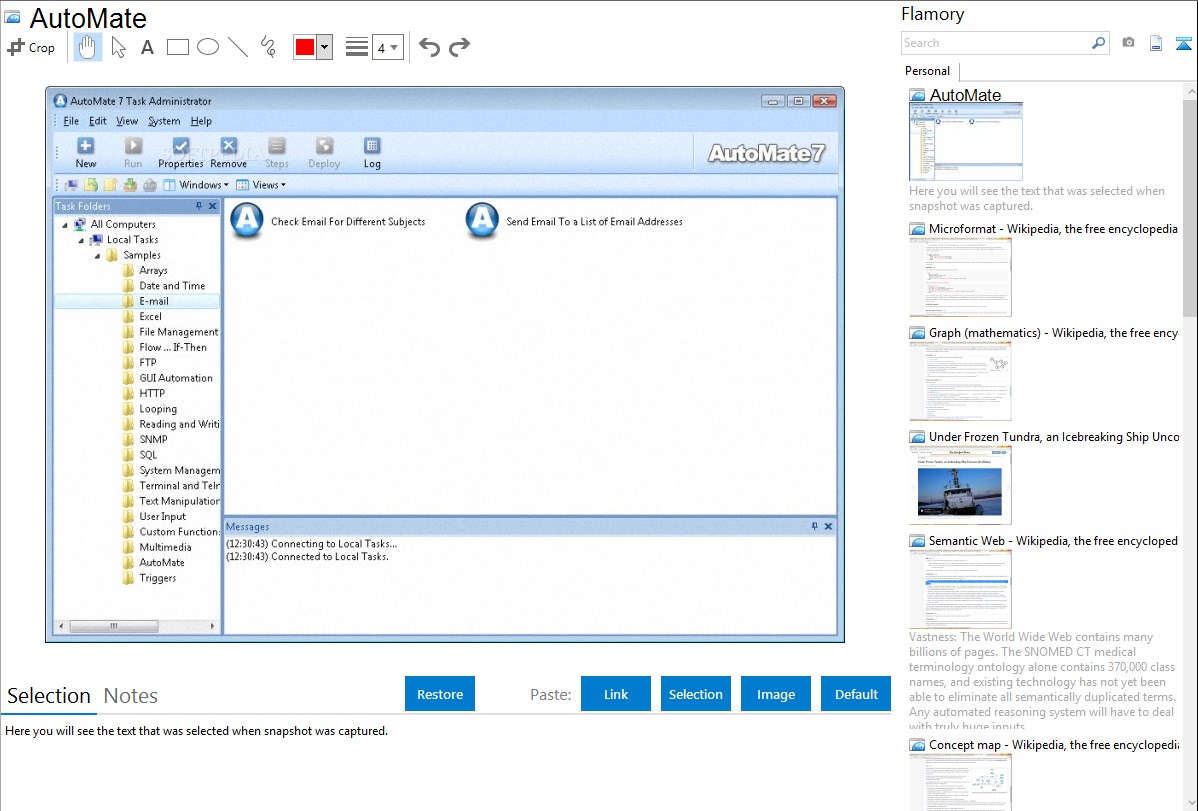
Task: Open the System menu in AutoMate
Action: (x=164, y=121)
